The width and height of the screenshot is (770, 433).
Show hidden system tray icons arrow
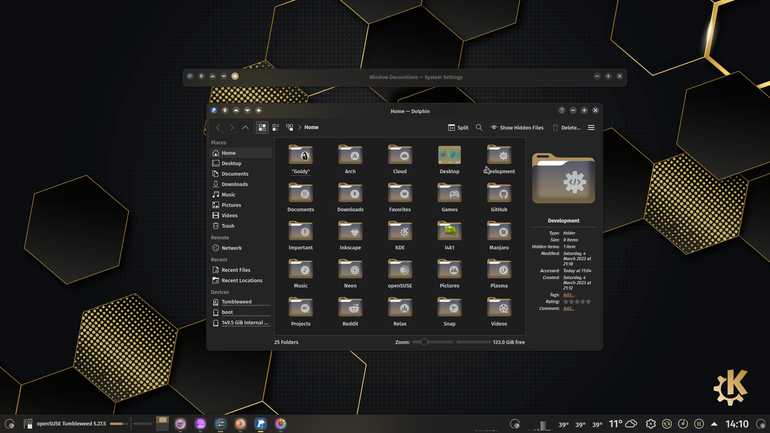(x=714, y=424)
